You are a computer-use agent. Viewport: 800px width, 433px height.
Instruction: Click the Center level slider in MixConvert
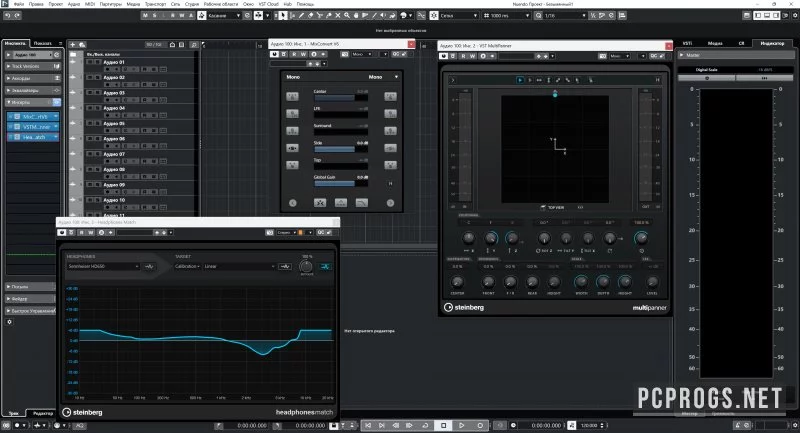[341, 97]
